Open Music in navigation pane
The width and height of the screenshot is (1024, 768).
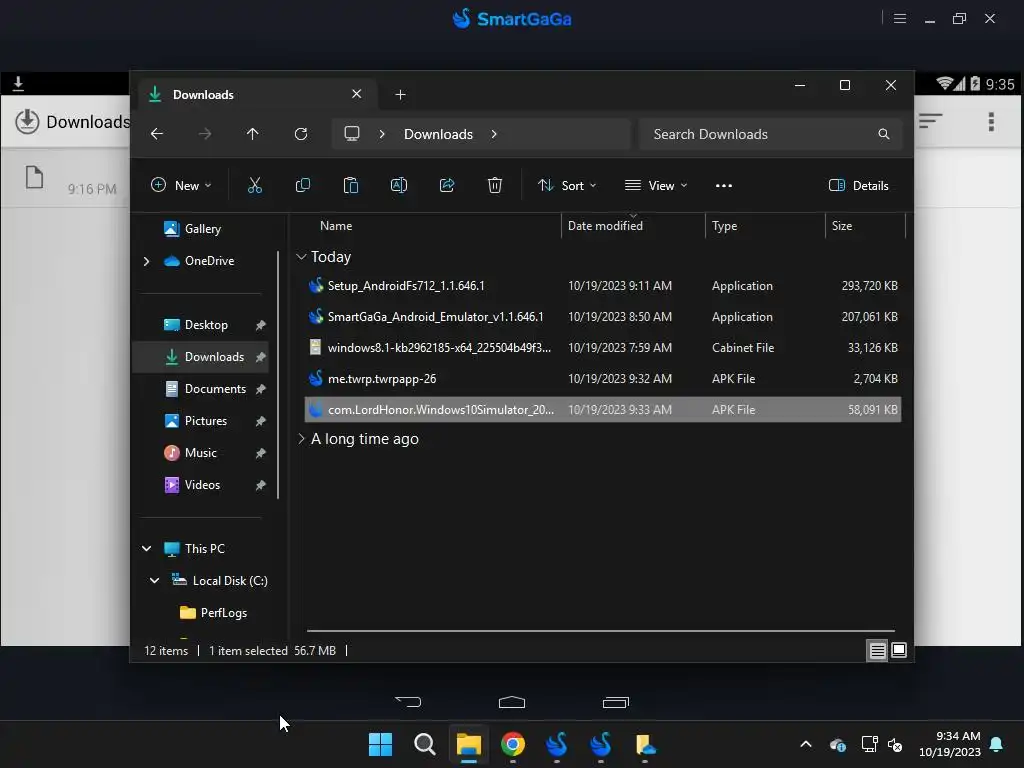190,453
